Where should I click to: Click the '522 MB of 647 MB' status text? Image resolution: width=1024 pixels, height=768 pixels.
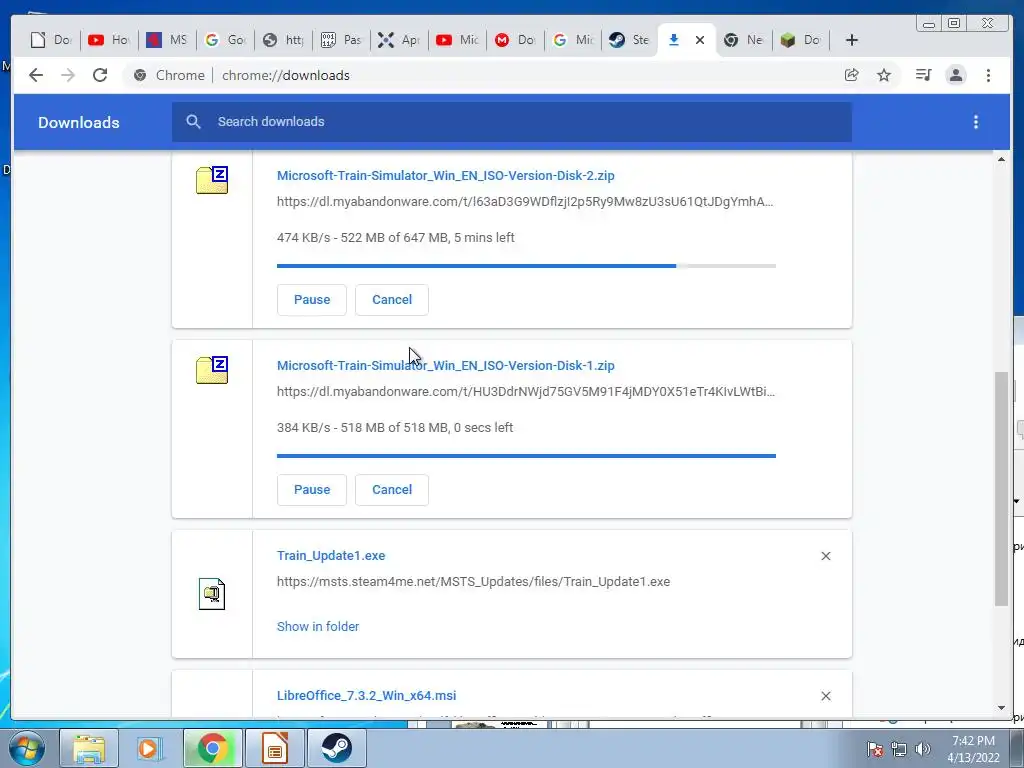click(x=394, y=238)
